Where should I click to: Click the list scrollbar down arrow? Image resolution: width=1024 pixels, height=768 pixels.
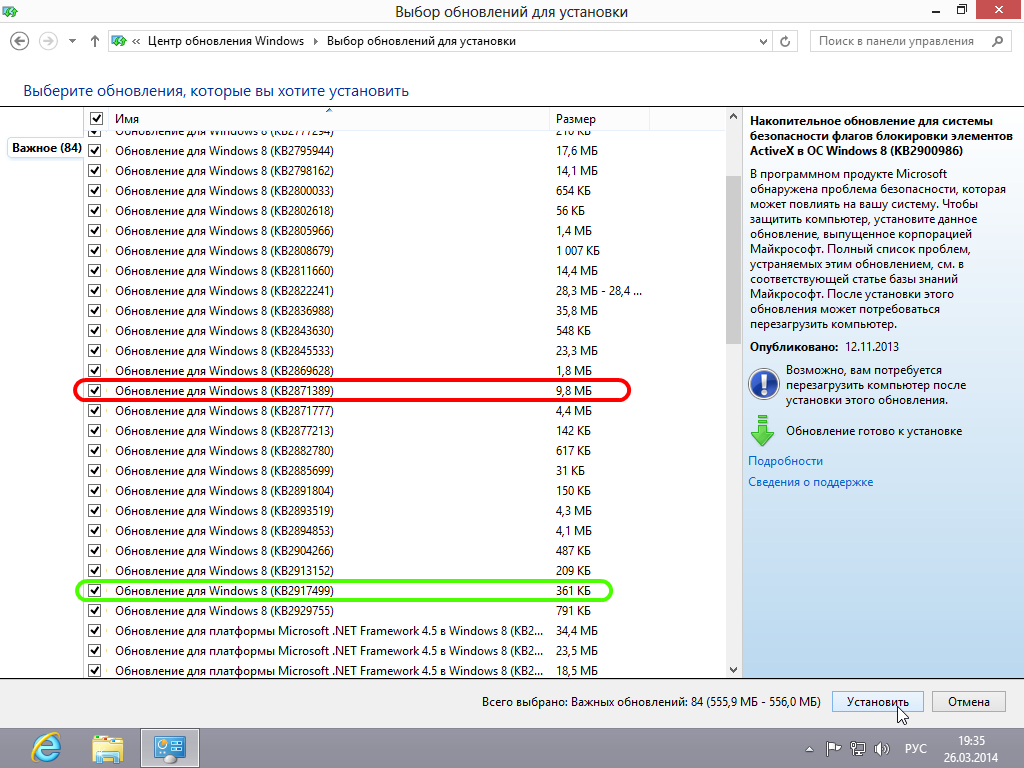pyautogui.click(x=733, y=669)
